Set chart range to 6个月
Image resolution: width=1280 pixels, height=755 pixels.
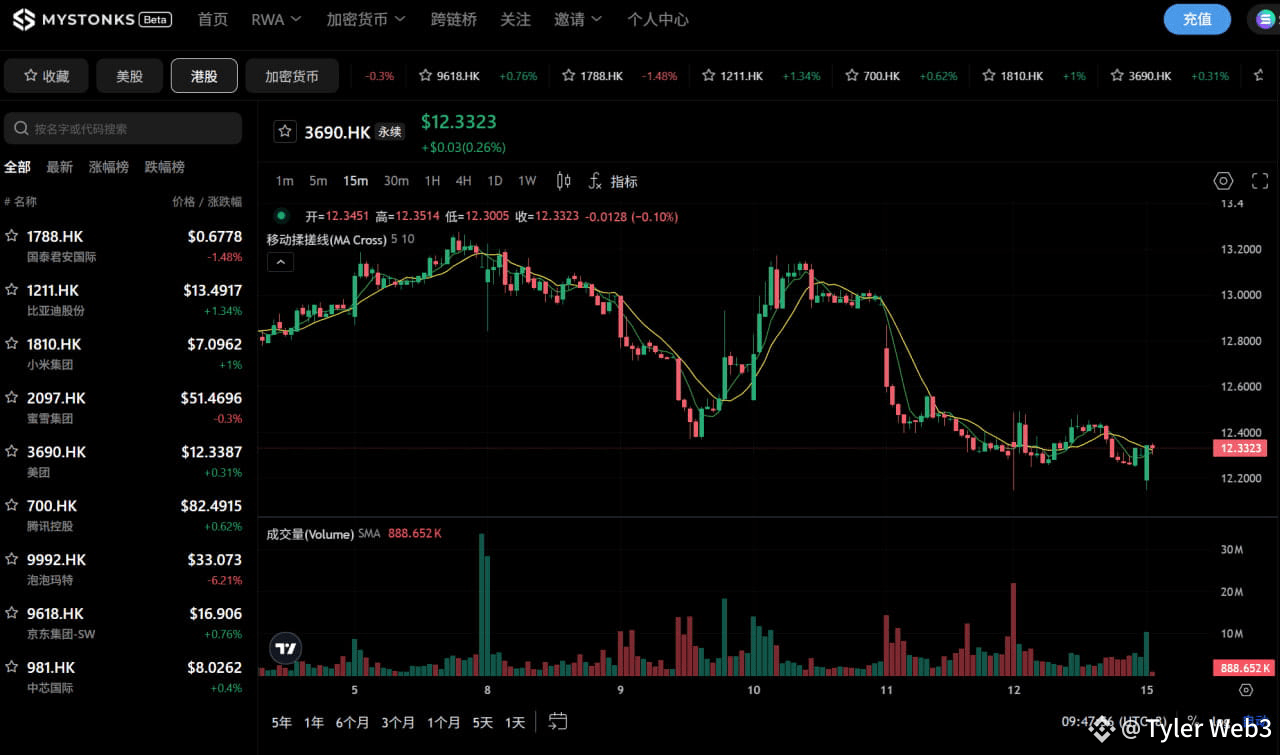352,722
